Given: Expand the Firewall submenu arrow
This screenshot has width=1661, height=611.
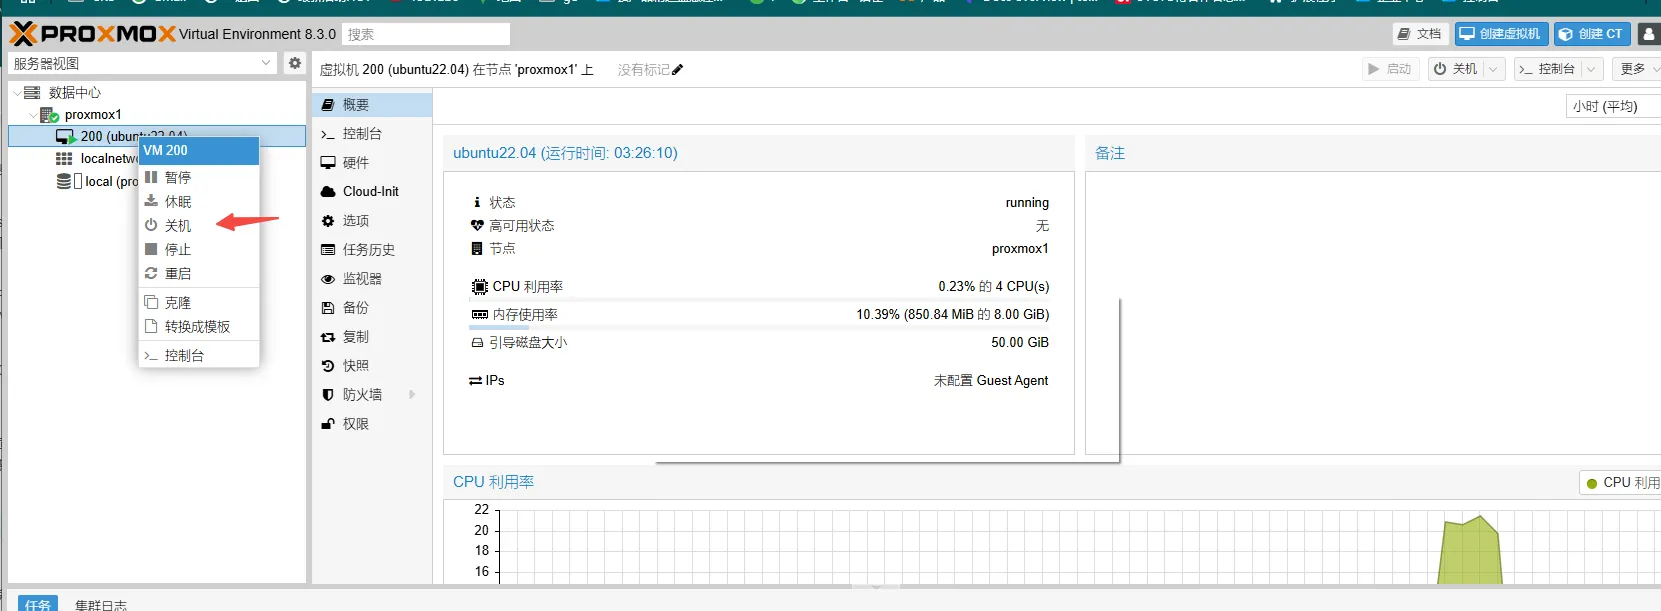Looking at the screenshot, I should [413, 394].
